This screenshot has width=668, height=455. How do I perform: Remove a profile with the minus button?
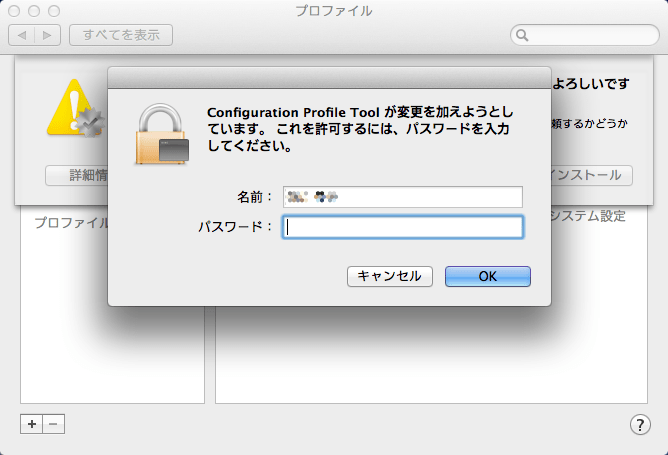[53, 424]
